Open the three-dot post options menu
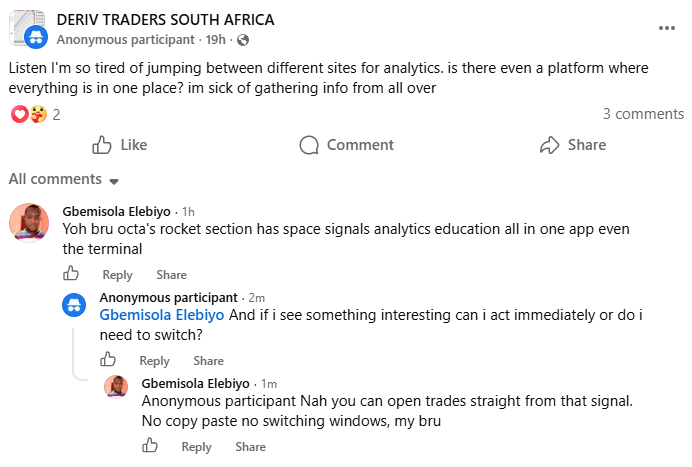The width and height of the screenshot is (692, 467). (x=666, y=28)
